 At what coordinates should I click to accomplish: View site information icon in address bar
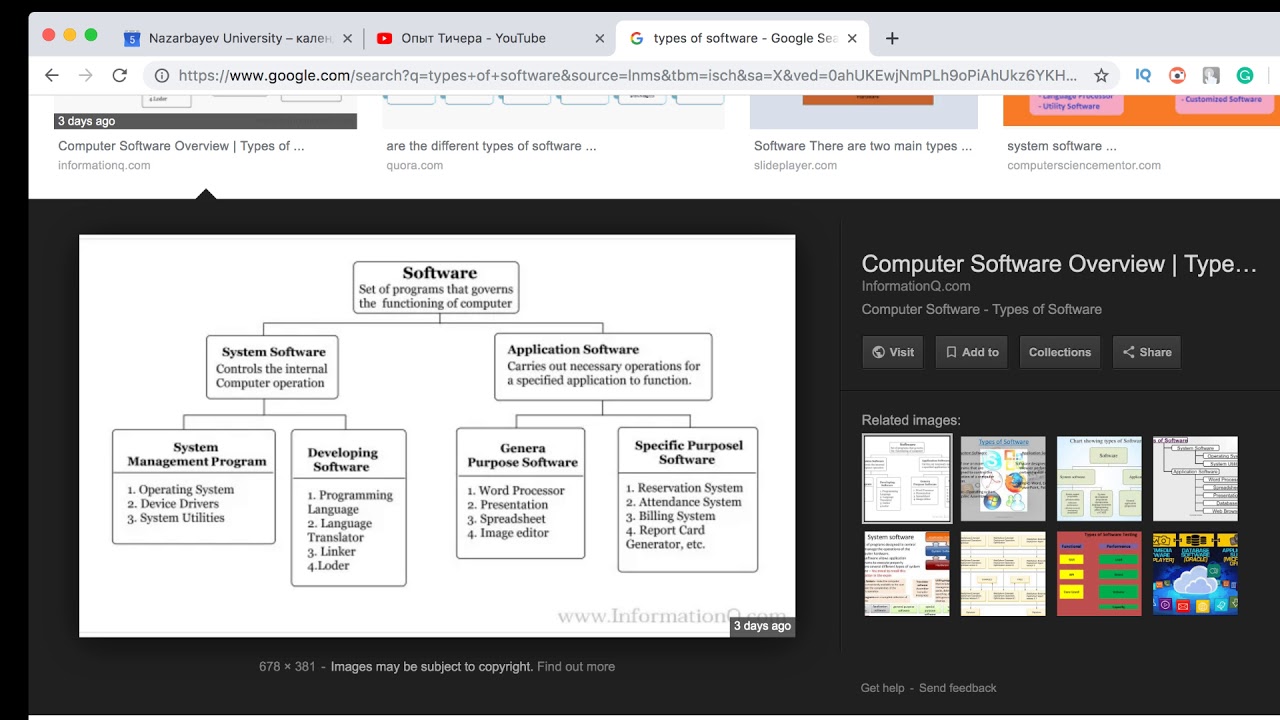162,75
